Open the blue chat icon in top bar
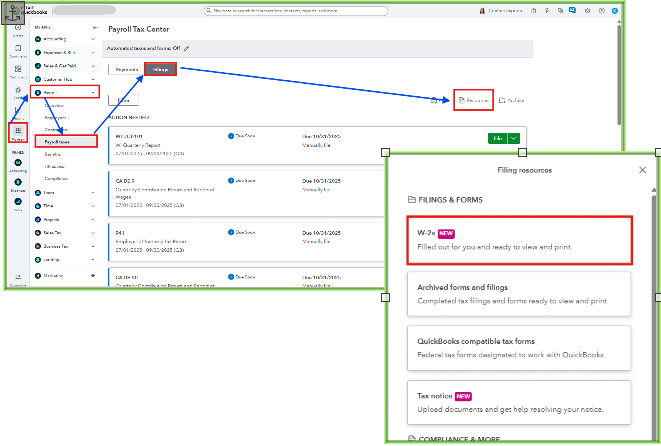The height and width of the screenshot is (446, 661). (572, 11)
